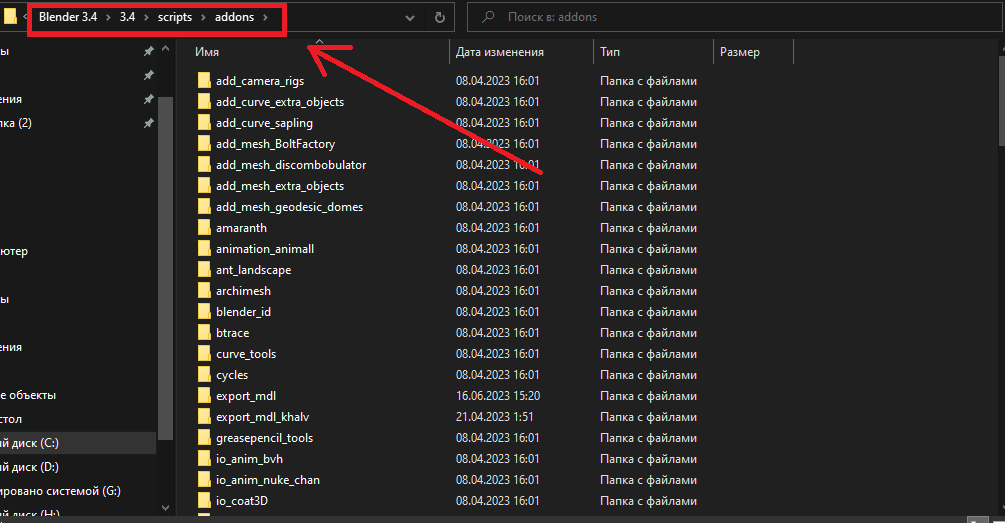The height and width of the screenshot is (523, 1005).
Task: Click the add_mesh_discombobulator folder name
Action: pos(291,165)
